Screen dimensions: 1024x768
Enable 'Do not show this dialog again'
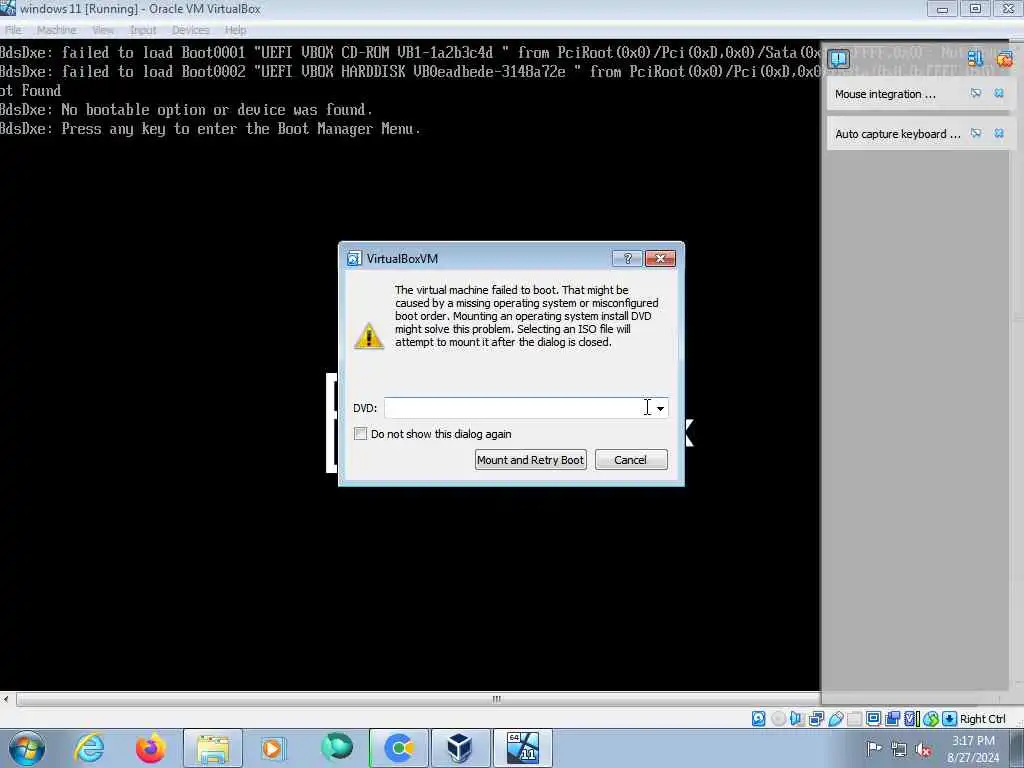pos(360,434)
